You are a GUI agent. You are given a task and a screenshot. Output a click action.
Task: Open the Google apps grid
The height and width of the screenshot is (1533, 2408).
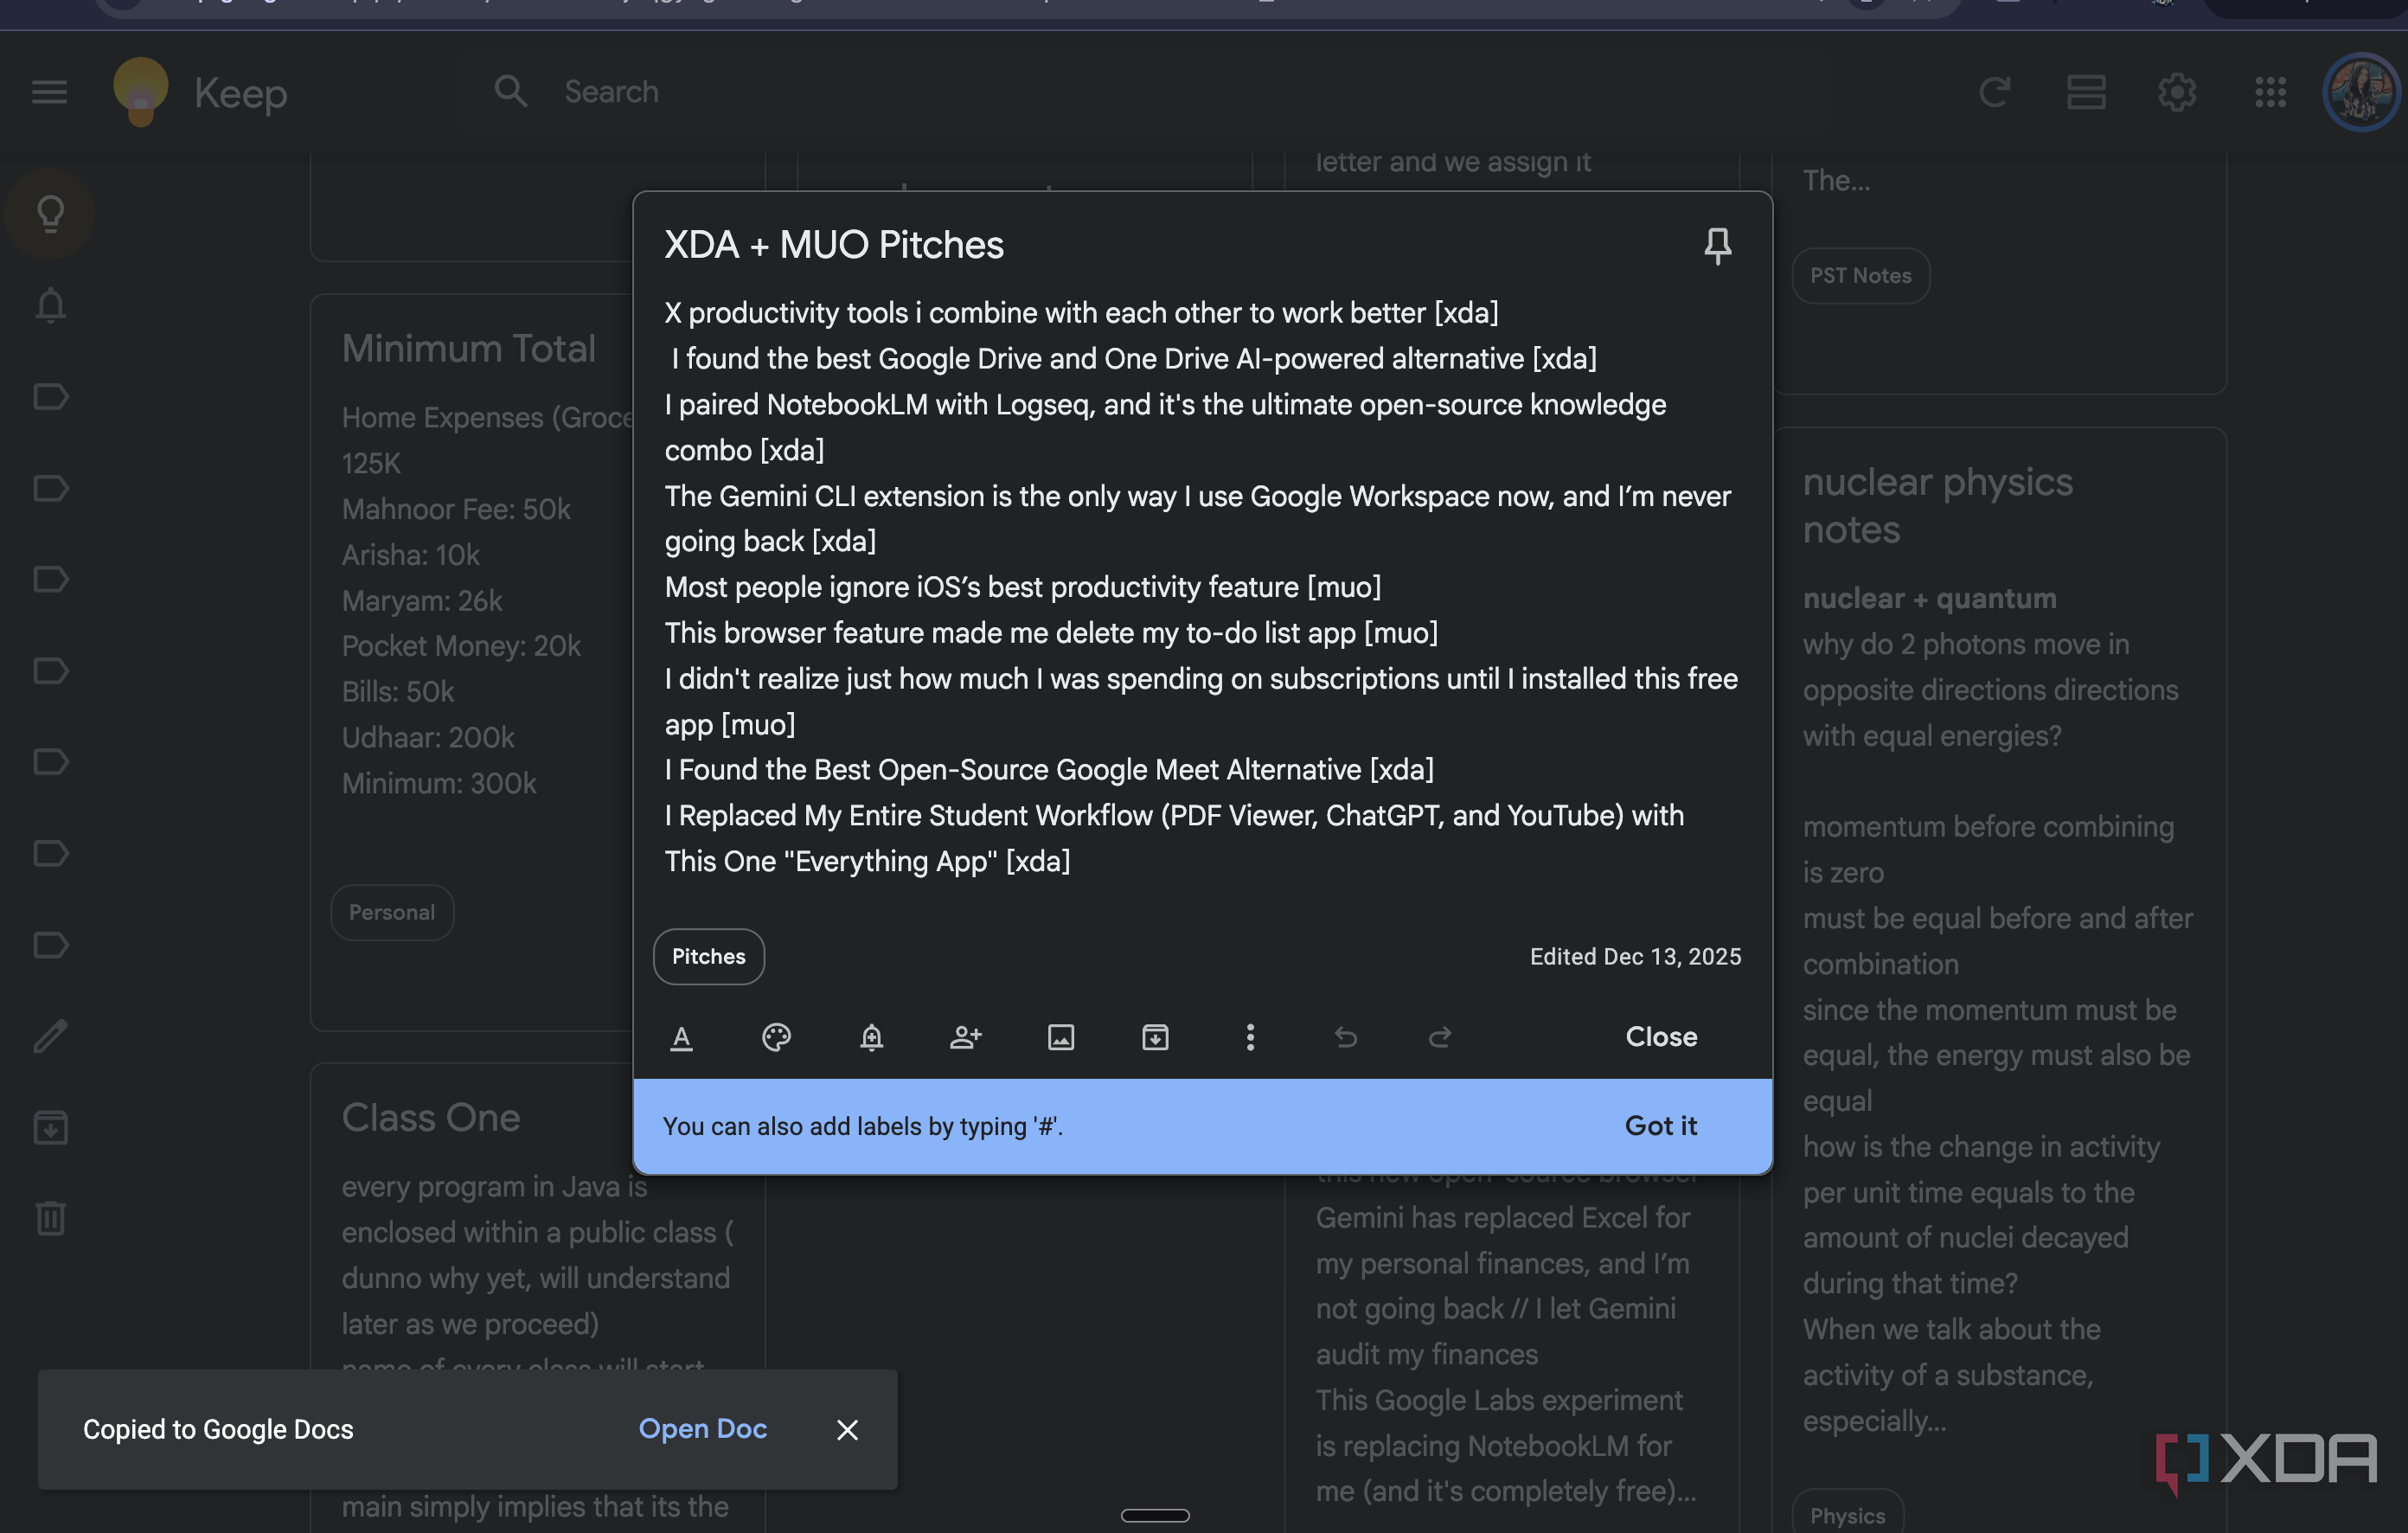(2270, 92)
